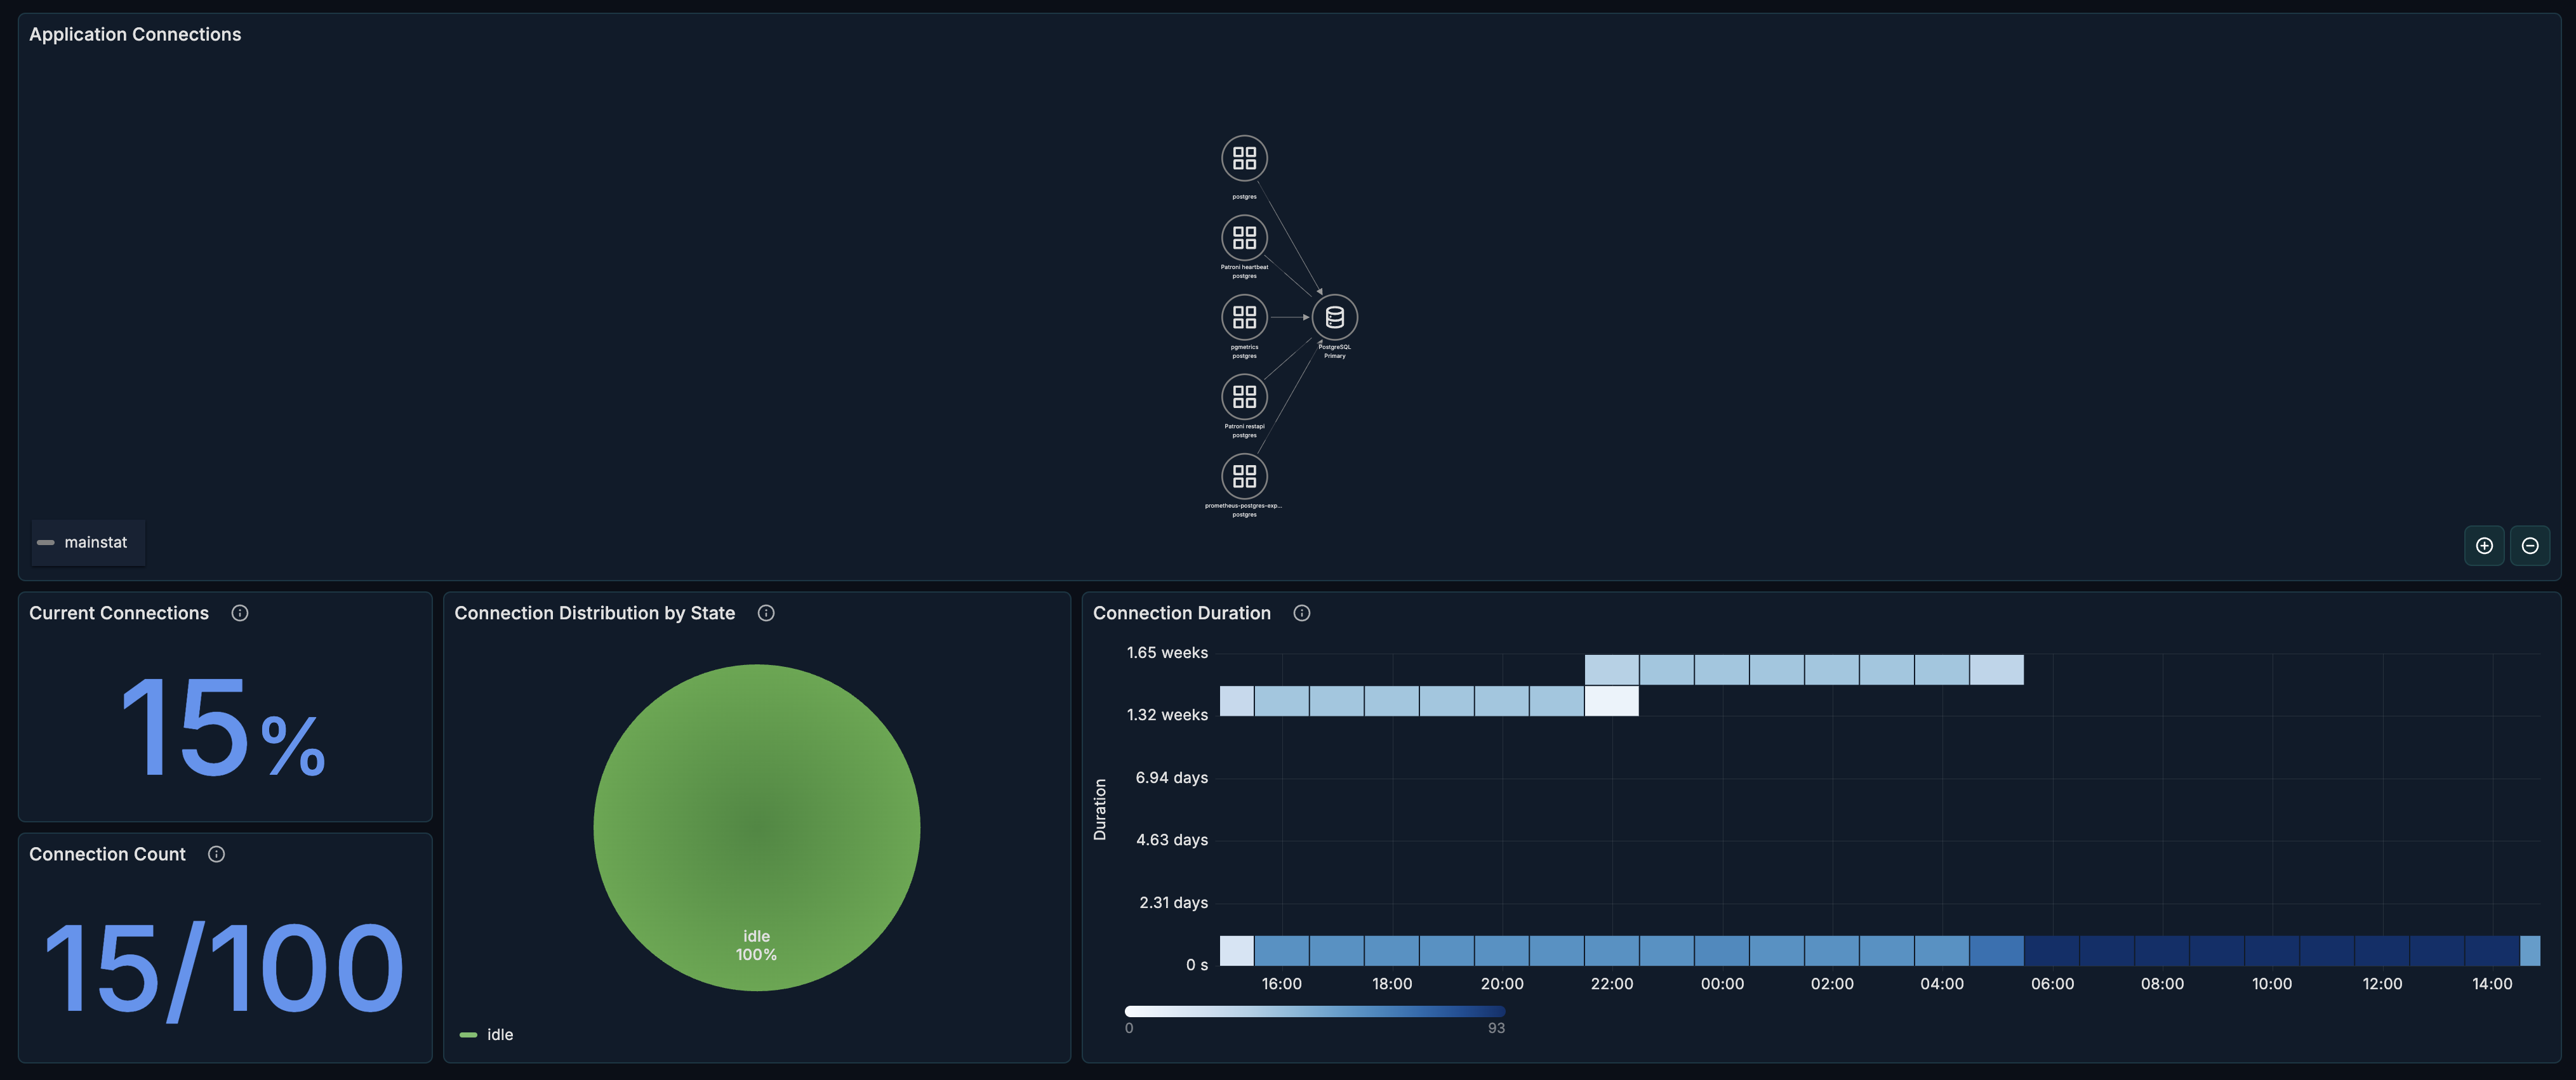Open Application Connections panel title menu

[x=135, y=34]
